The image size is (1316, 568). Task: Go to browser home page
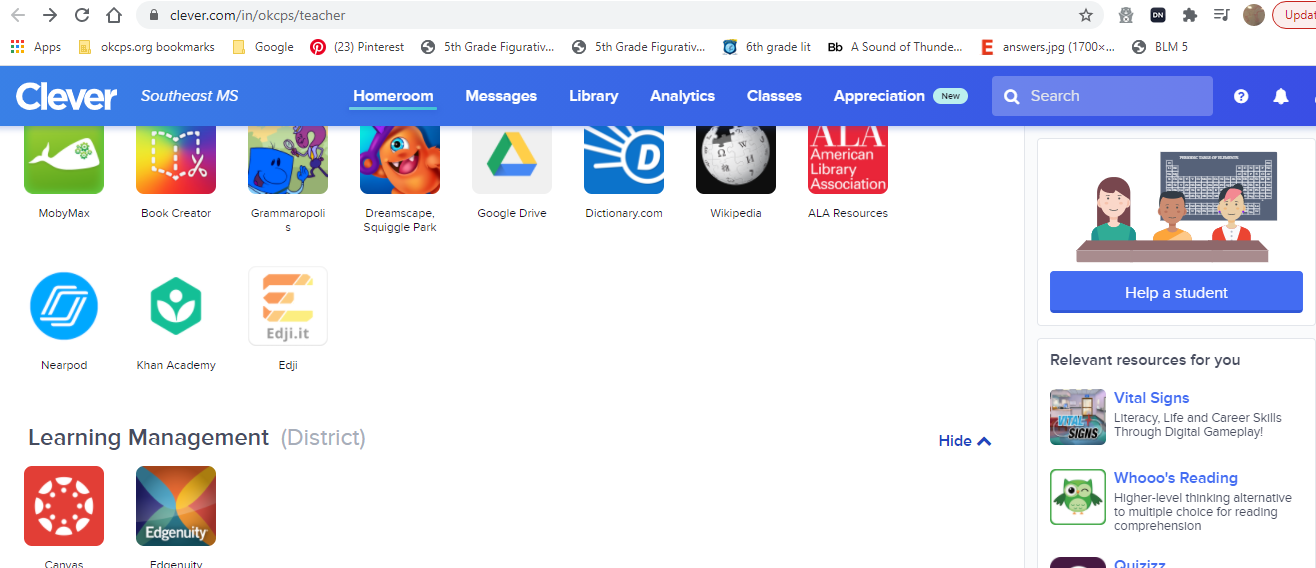114,15
